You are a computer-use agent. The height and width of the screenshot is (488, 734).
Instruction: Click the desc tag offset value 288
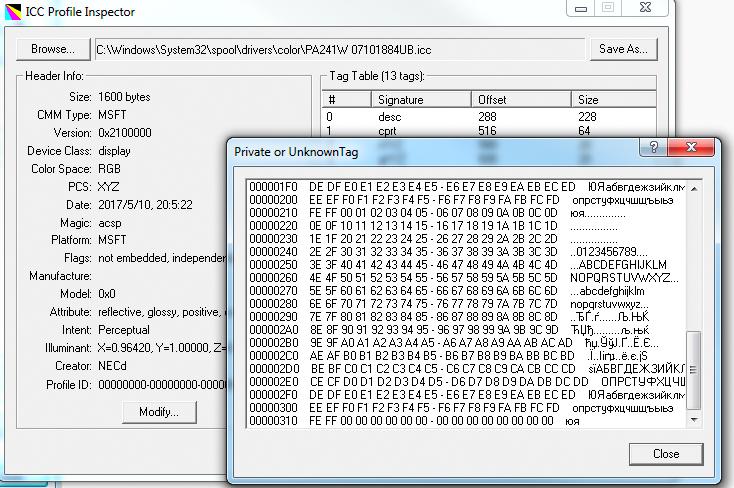487,117
